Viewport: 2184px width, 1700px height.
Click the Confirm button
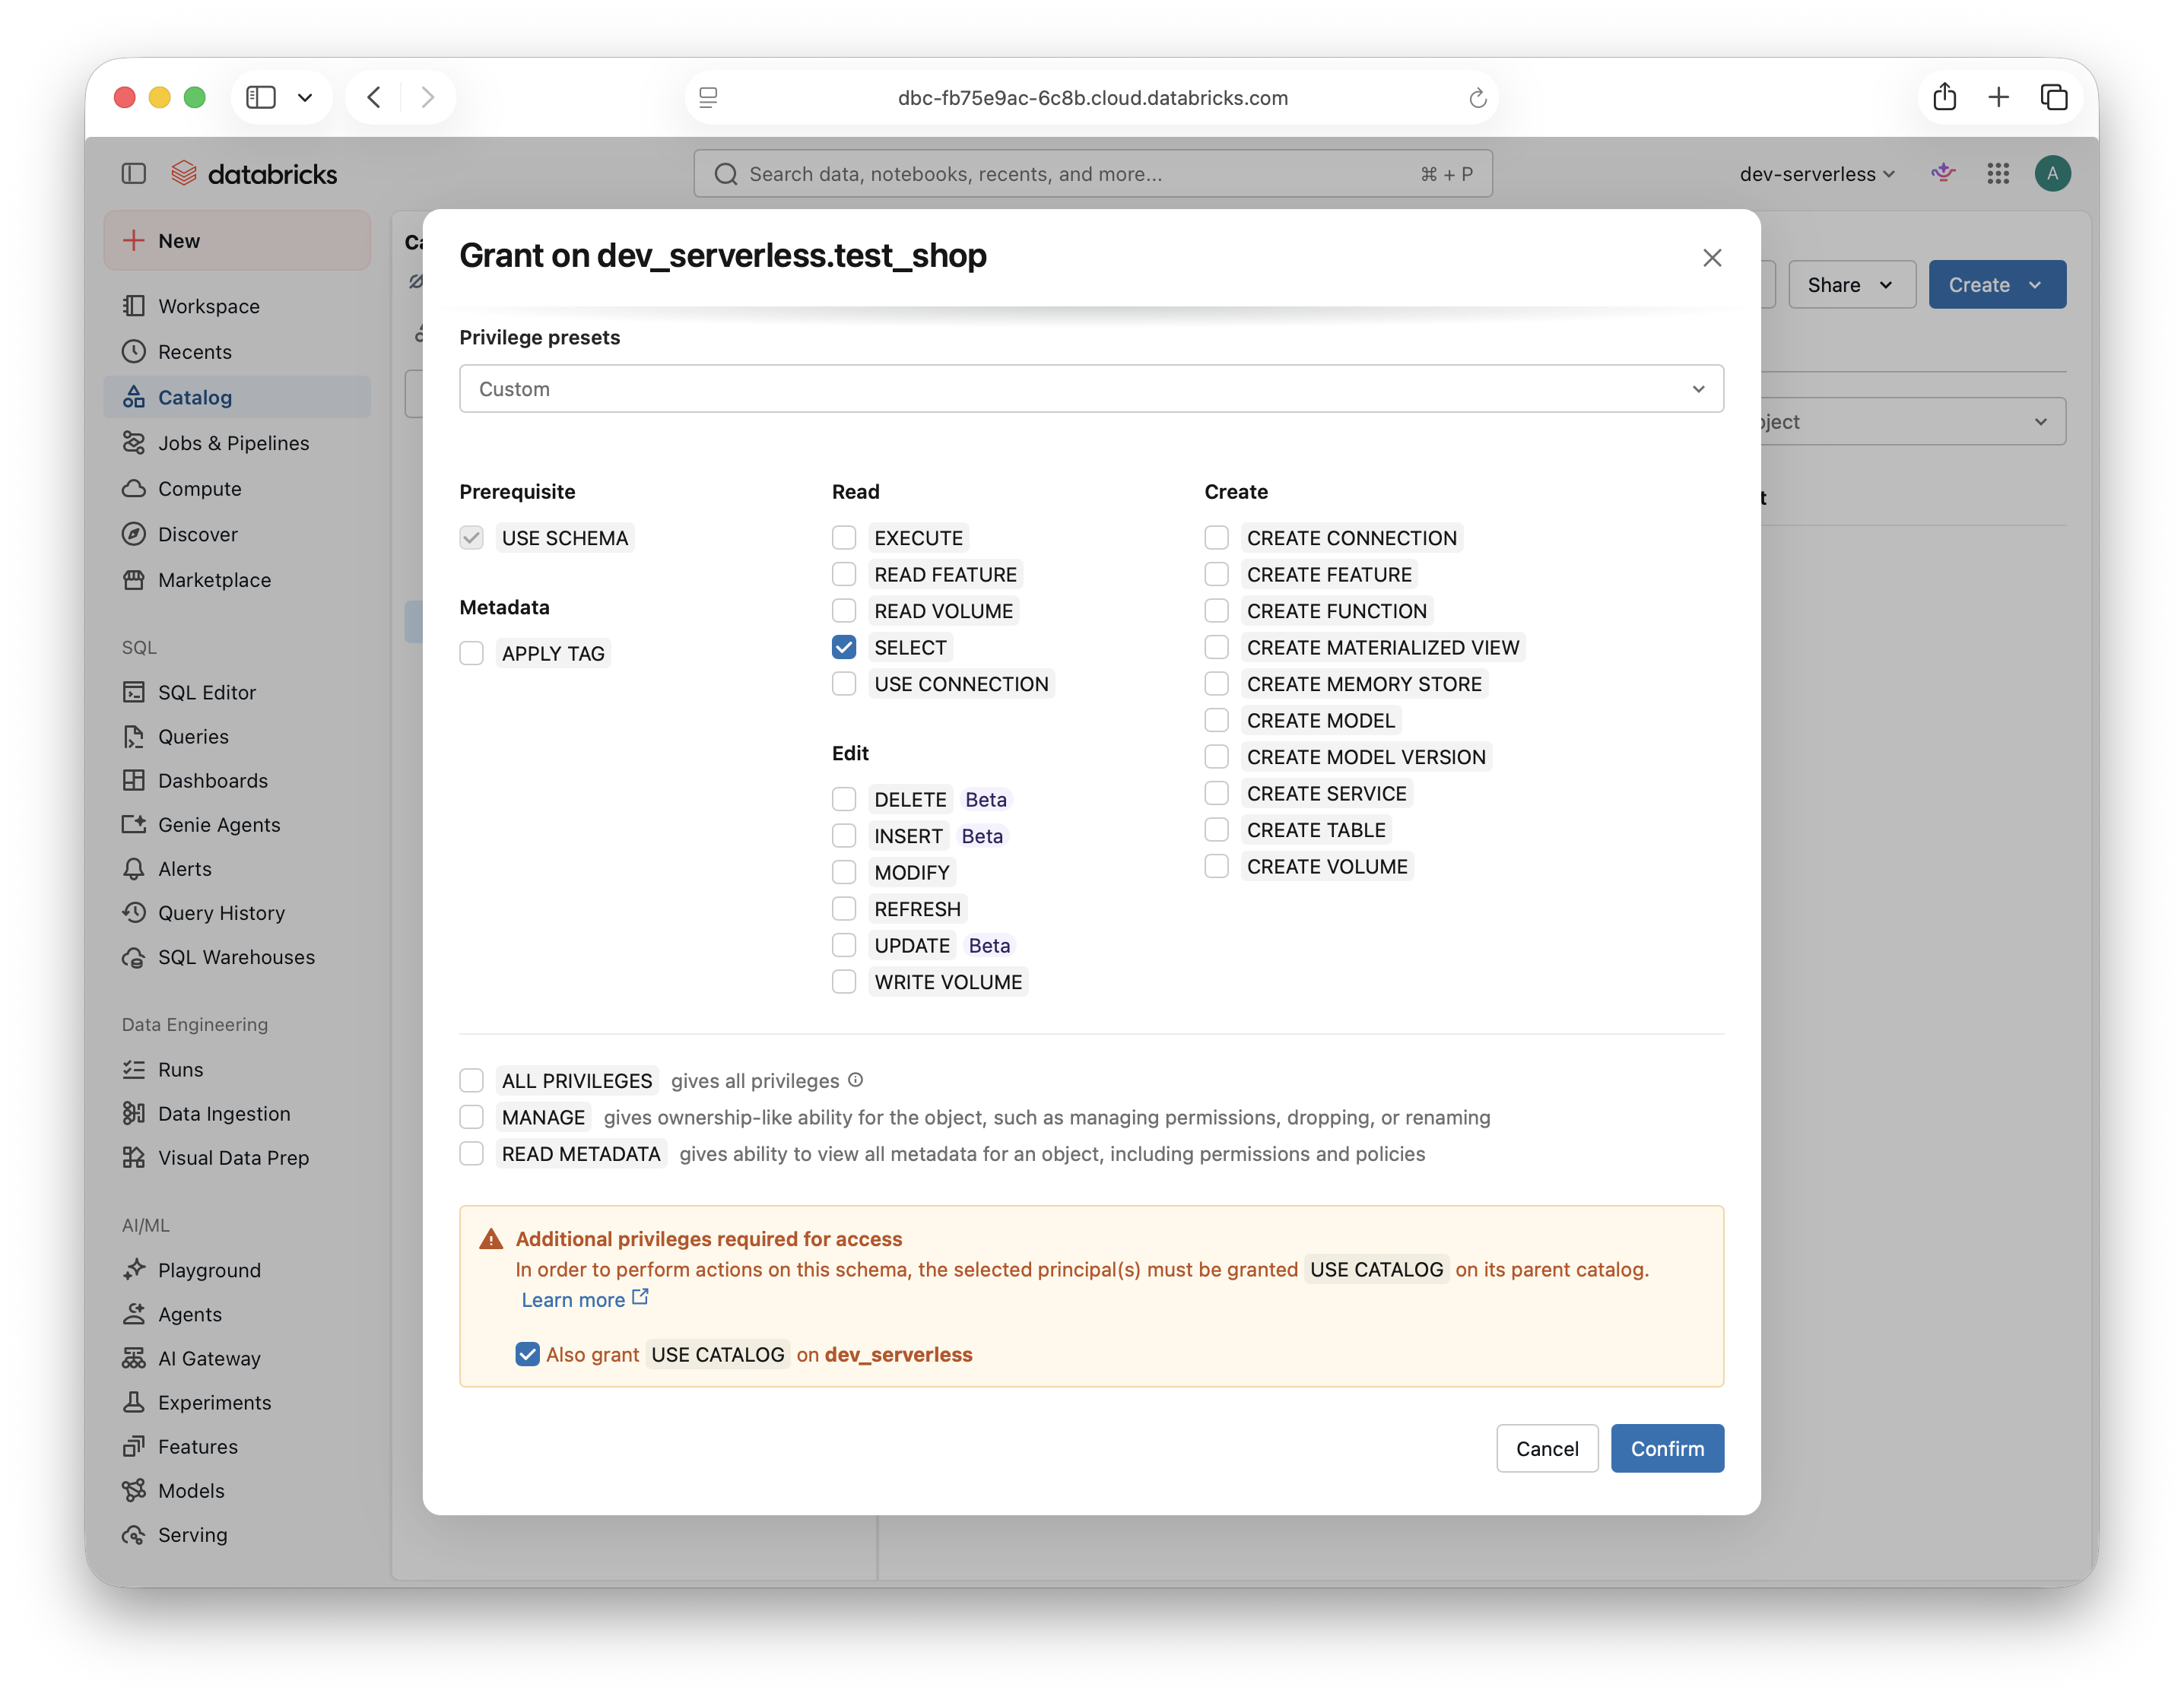coord(1667,1448)
